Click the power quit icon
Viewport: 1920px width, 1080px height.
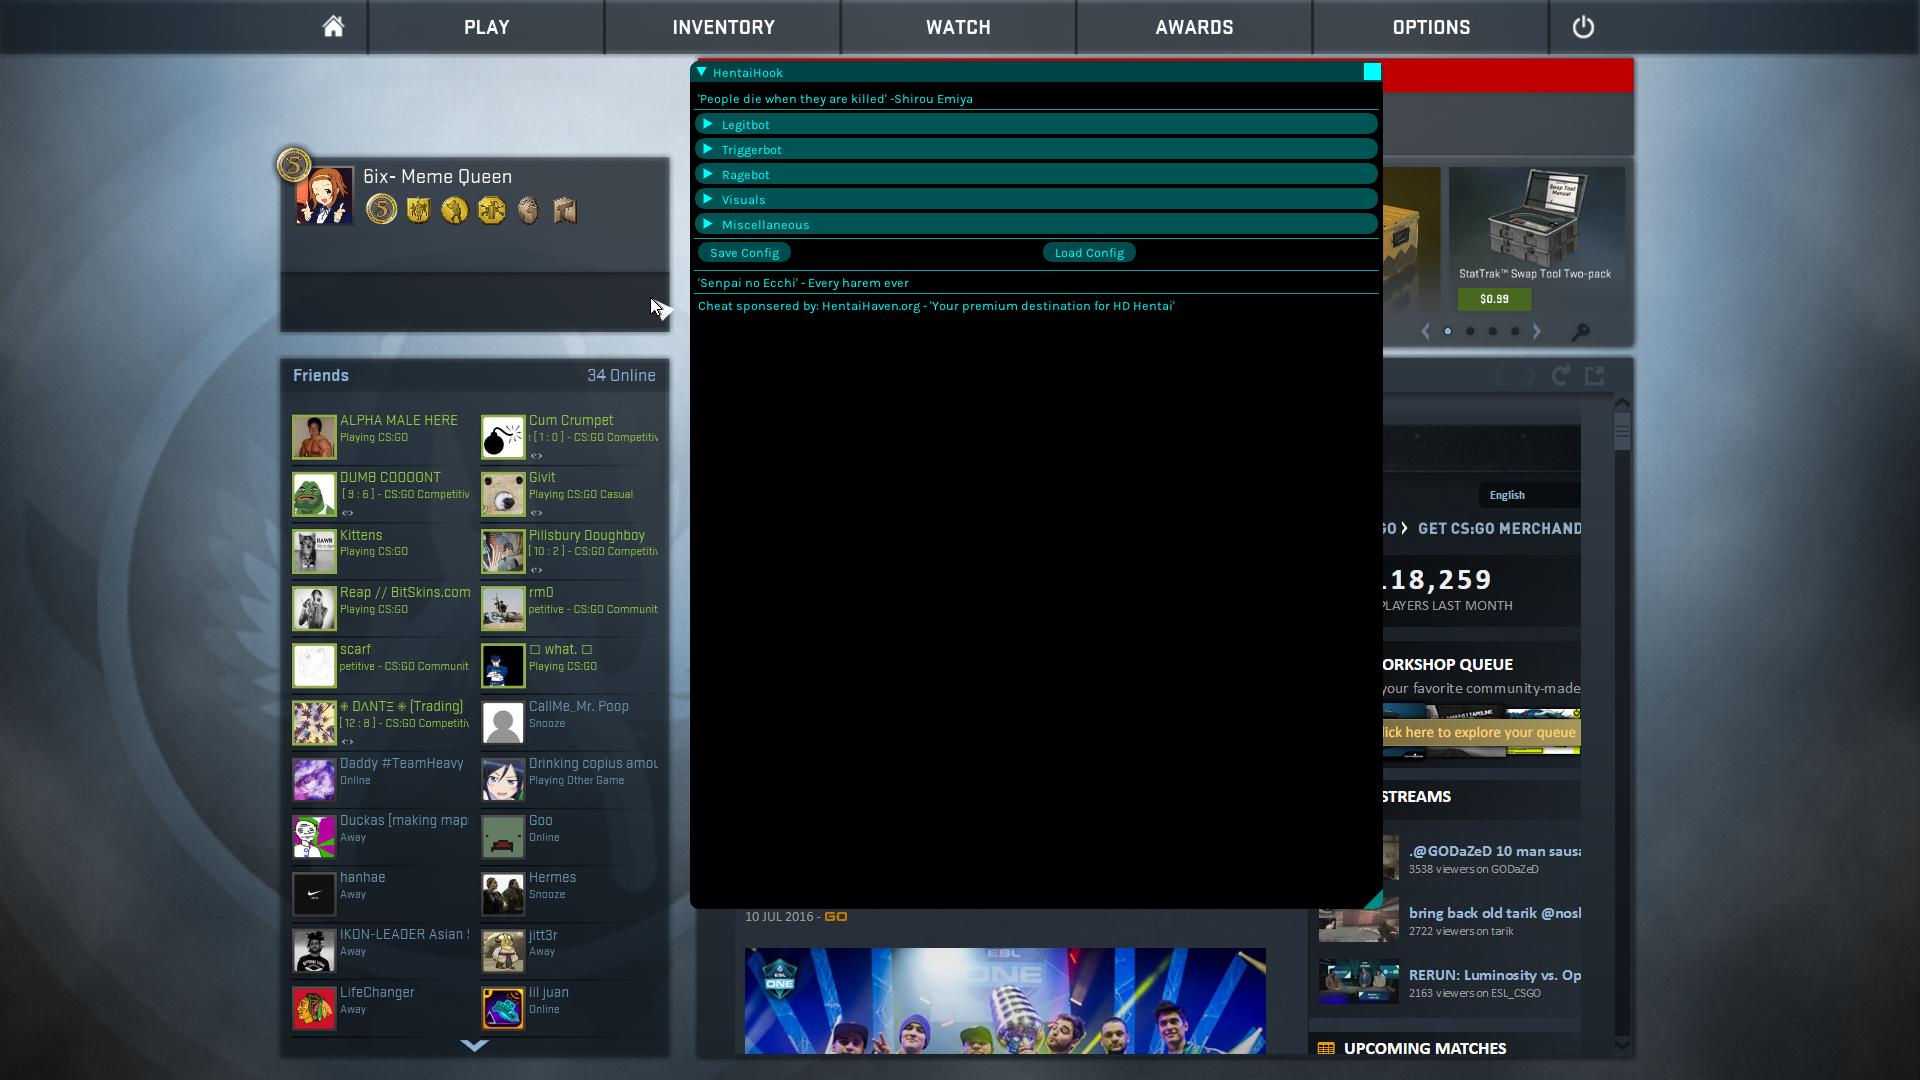tap(1583, 27)
